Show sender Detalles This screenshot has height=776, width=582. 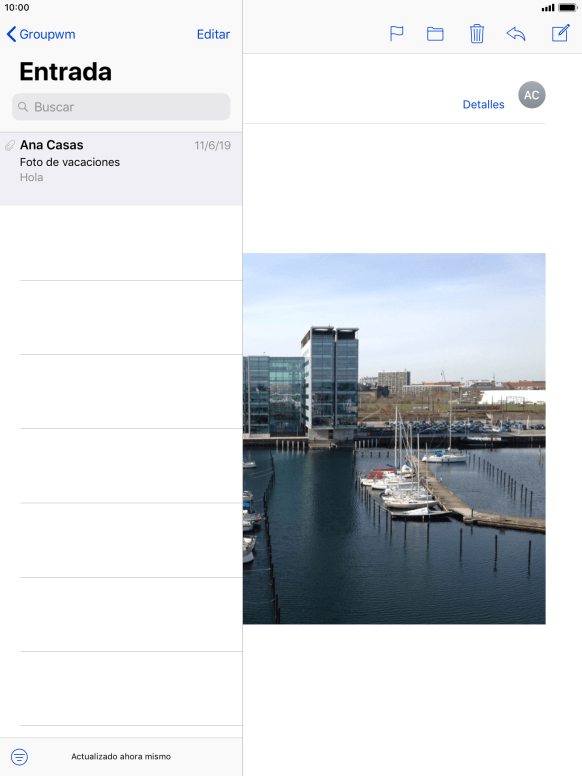click(484, 104)
